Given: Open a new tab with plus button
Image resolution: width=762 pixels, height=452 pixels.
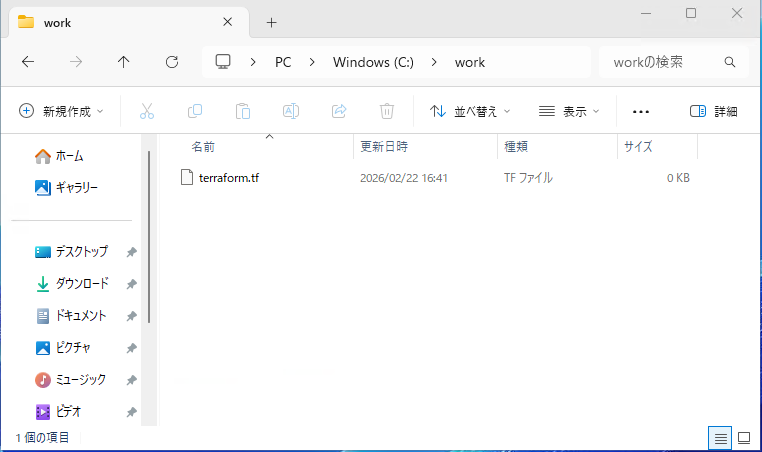Looking at the screenshot, I should click(271, 22).
